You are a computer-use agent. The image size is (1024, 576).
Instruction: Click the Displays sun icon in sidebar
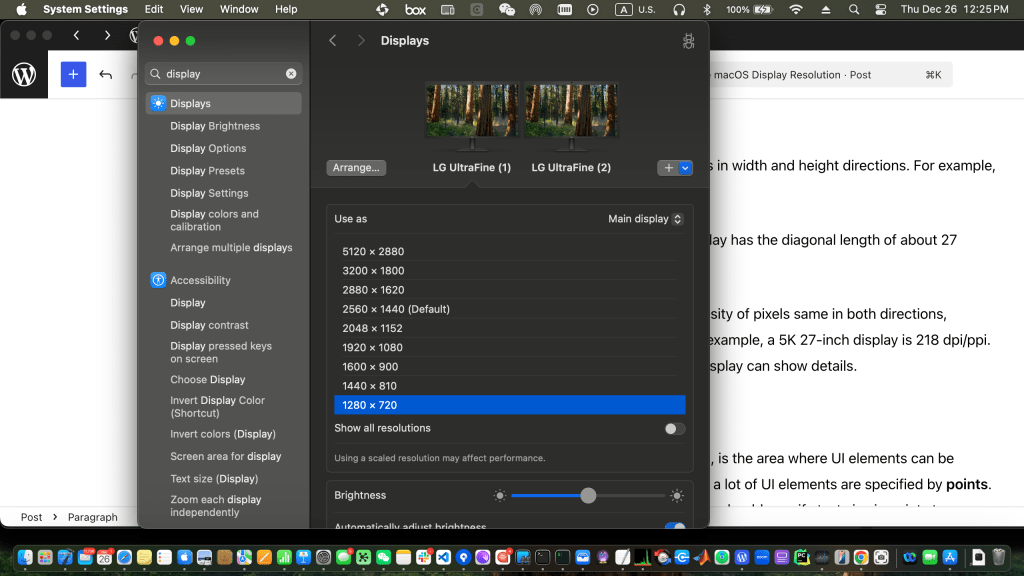(158, 103)
